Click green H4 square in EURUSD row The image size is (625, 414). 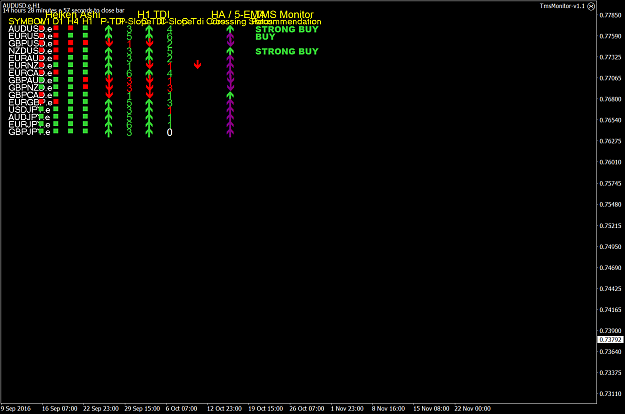click(71, 35)
